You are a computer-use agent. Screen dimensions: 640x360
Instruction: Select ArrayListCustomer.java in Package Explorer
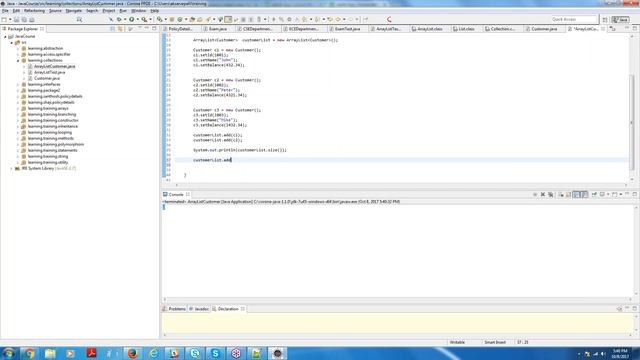pyautogui.click(x=55, y=67)
